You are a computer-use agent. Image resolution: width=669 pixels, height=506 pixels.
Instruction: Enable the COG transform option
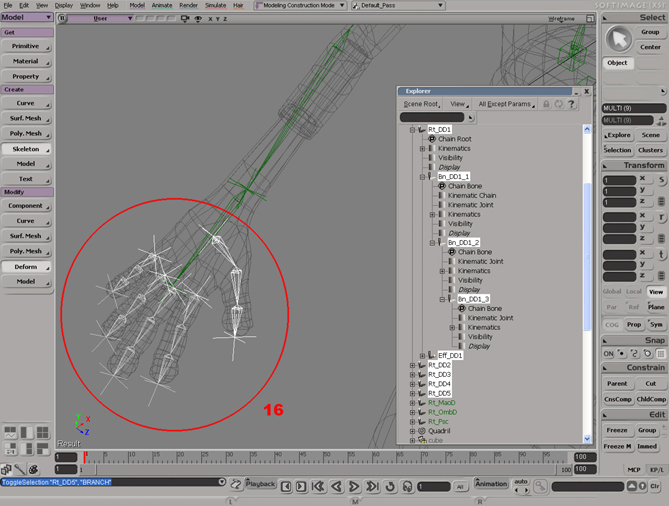[x=610, y=324]
